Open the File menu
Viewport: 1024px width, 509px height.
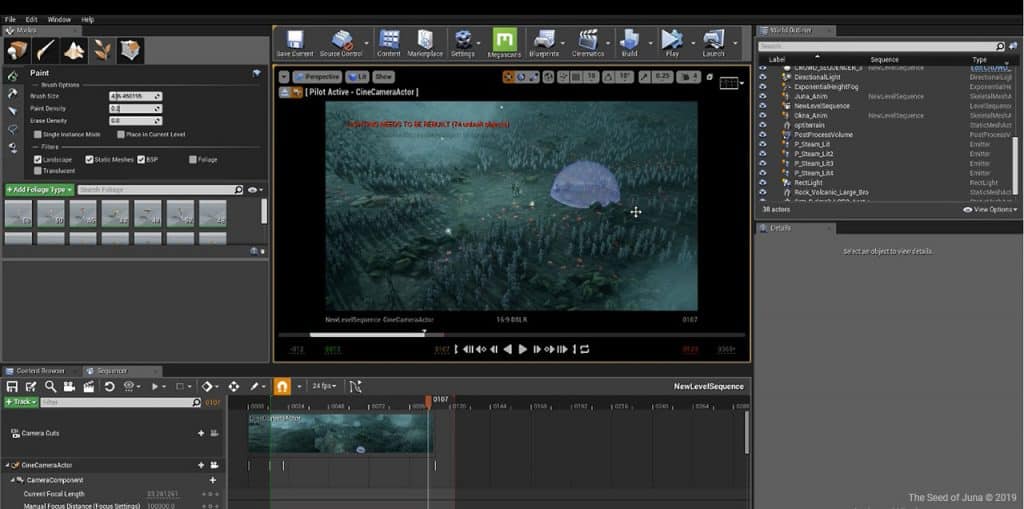coord(10,20)
